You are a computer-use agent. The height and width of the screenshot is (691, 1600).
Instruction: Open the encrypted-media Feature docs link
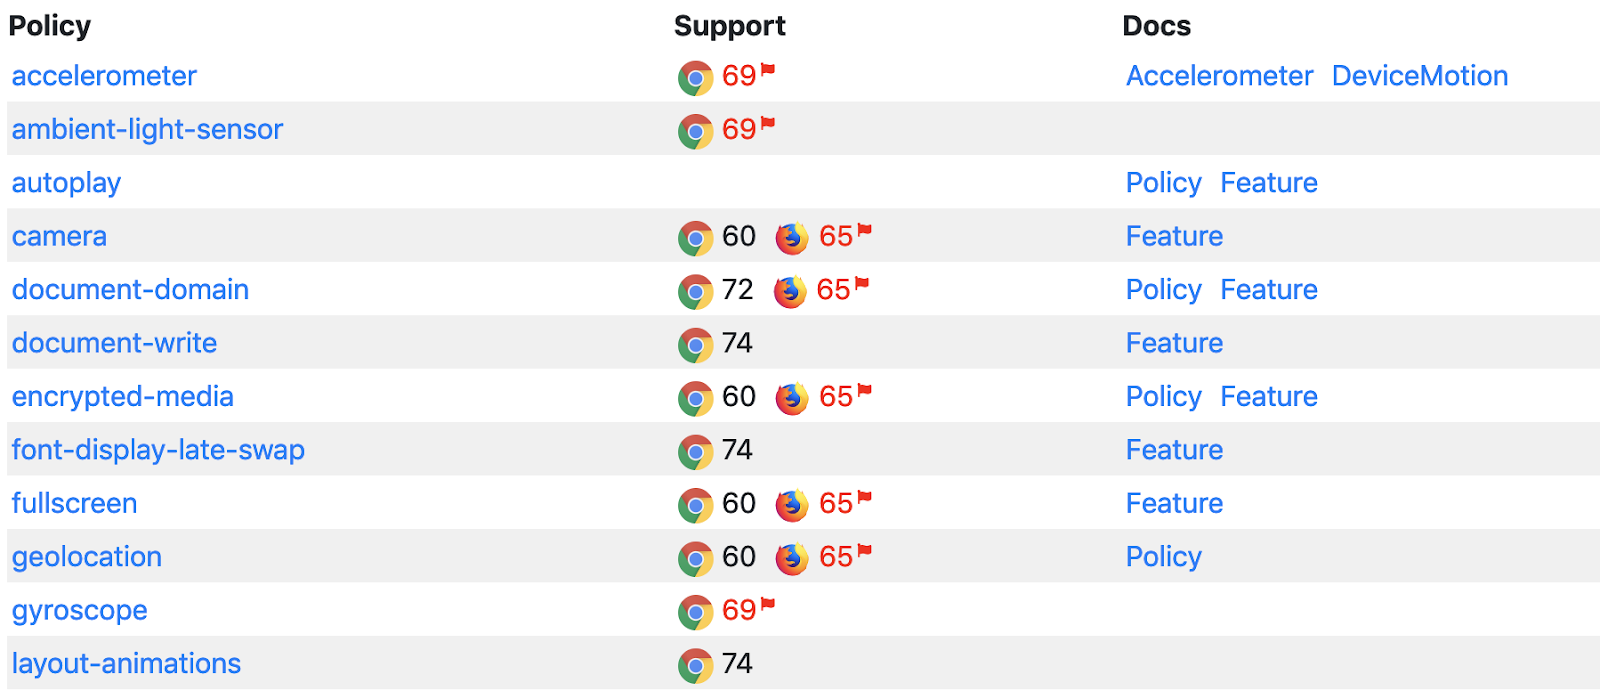(1268, 397)
